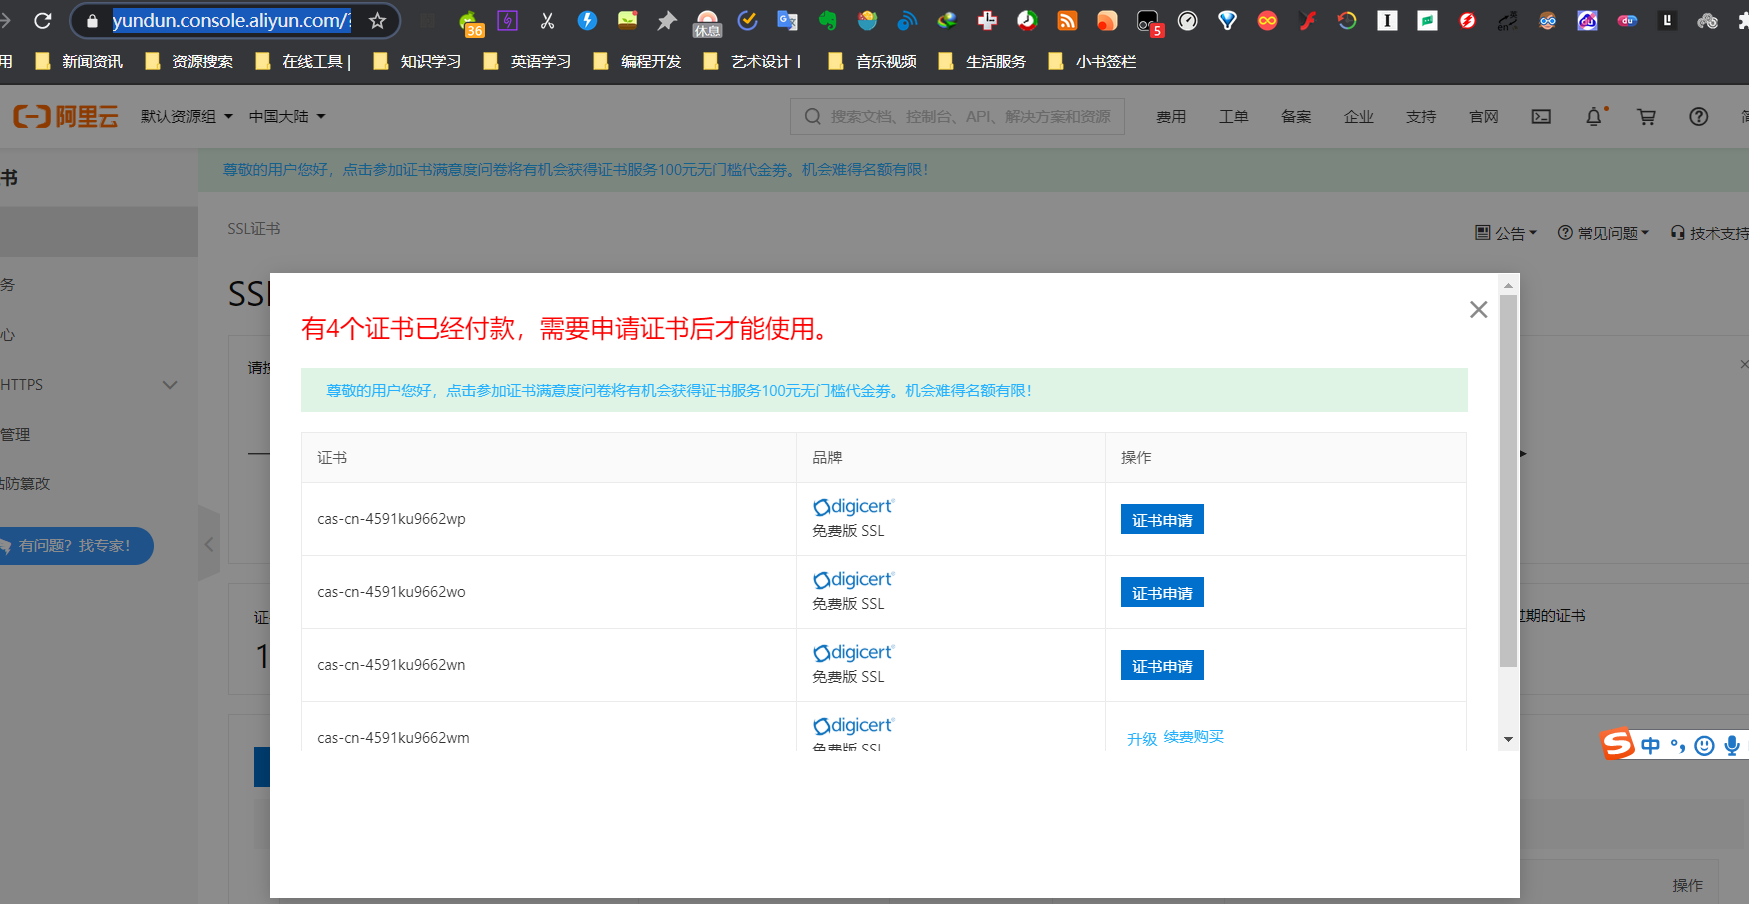Open the Sogou input method microphone icon
1749x904 pixels.
click(x=1732, y=745)
